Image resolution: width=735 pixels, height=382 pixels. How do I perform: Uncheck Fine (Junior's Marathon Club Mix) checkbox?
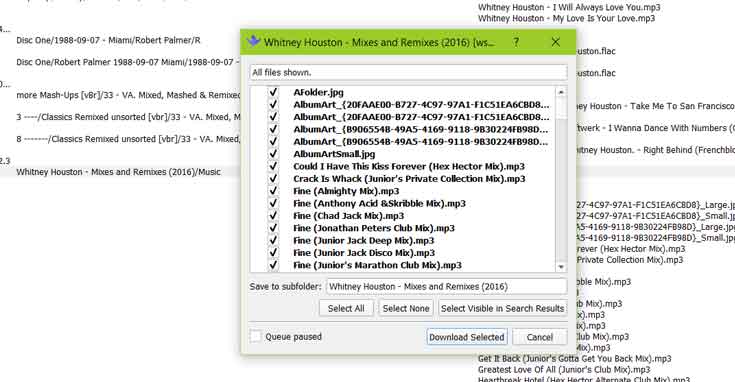[273, 265]
